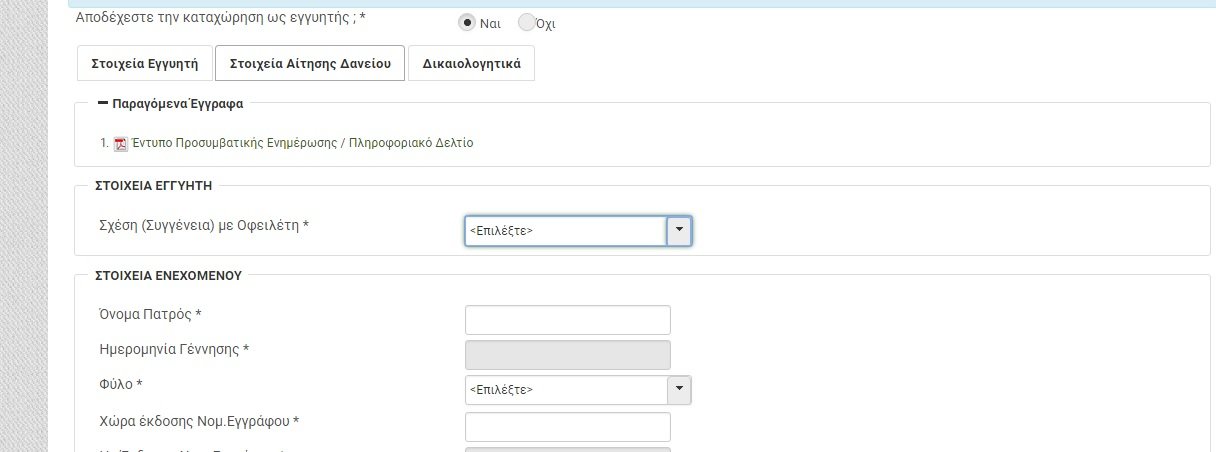Select the Όχι radio button
This screenshot has width=1216, height=452.
click(527, 22)
